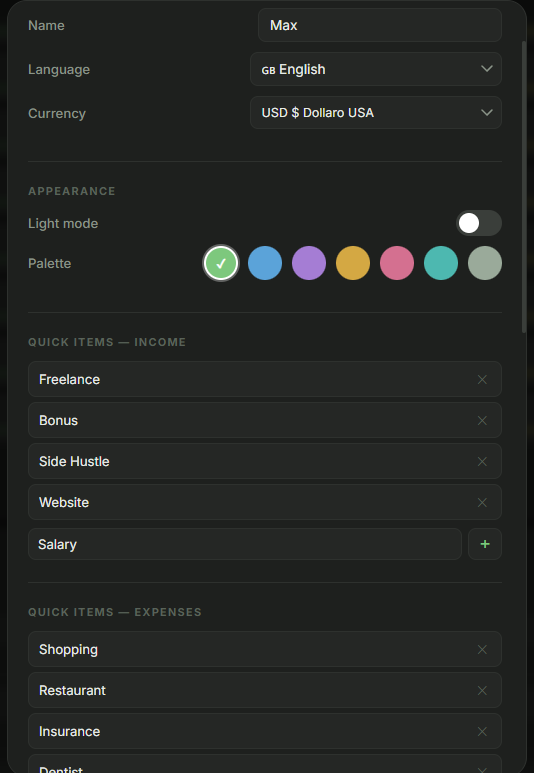Pick the gray palette color

(485, 263)
